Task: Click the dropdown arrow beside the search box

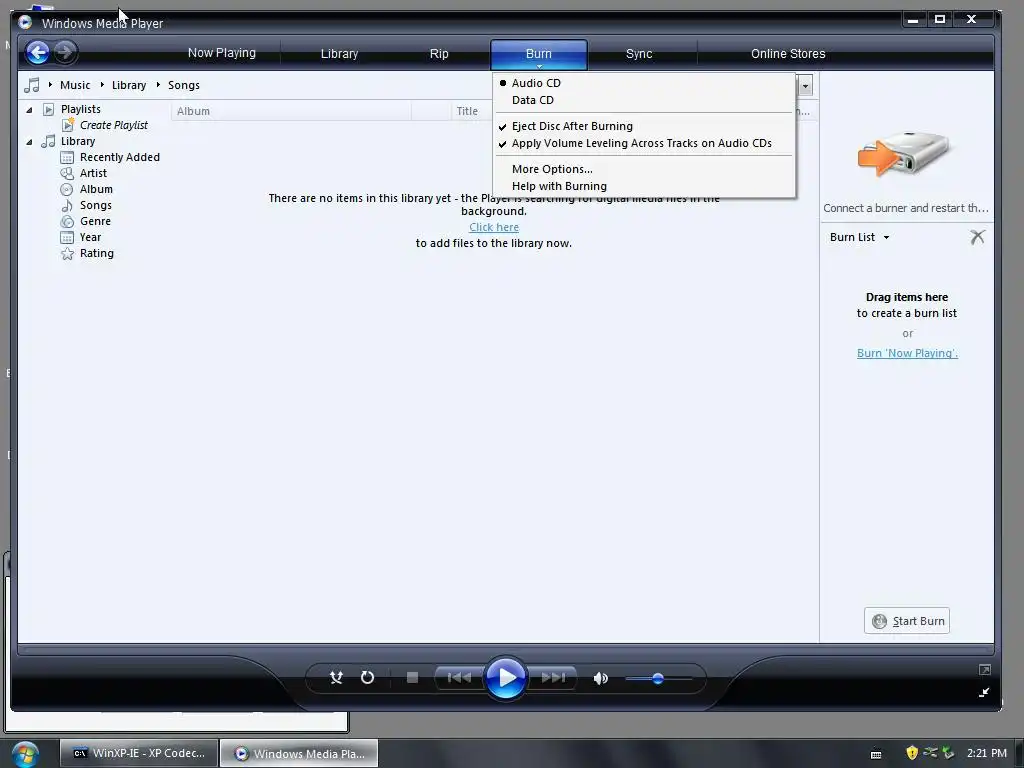Action: click(x=805, y=86)
